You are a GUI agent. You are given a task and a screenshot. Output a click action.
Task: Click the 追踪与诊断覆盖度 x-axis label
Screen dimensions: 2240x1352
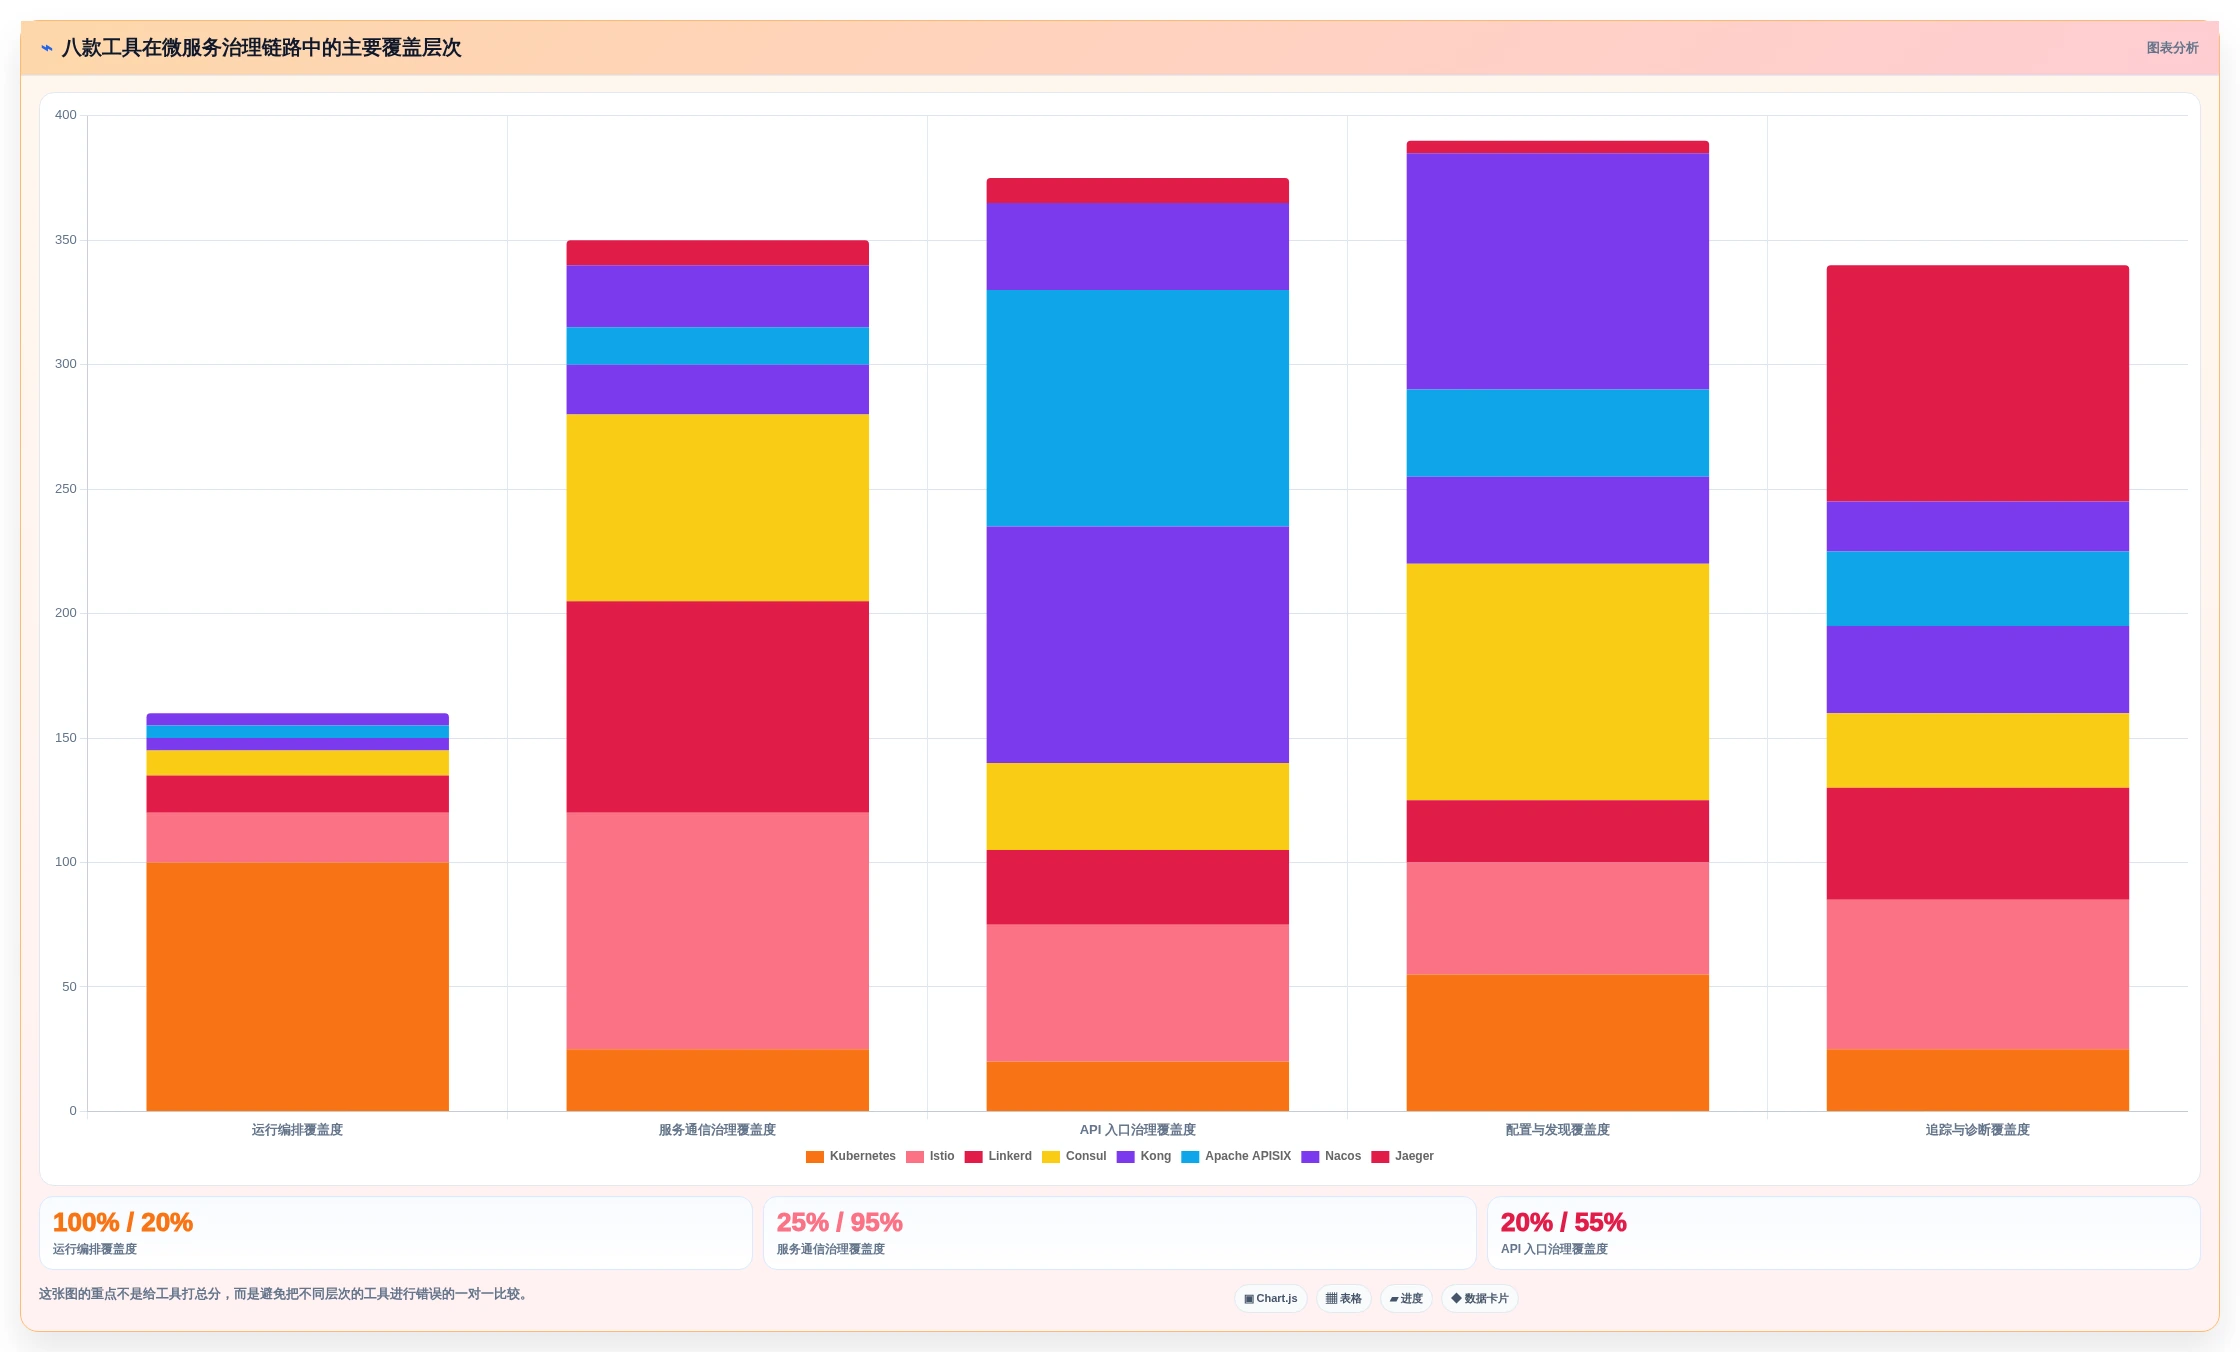[x=1978, y=1130]
